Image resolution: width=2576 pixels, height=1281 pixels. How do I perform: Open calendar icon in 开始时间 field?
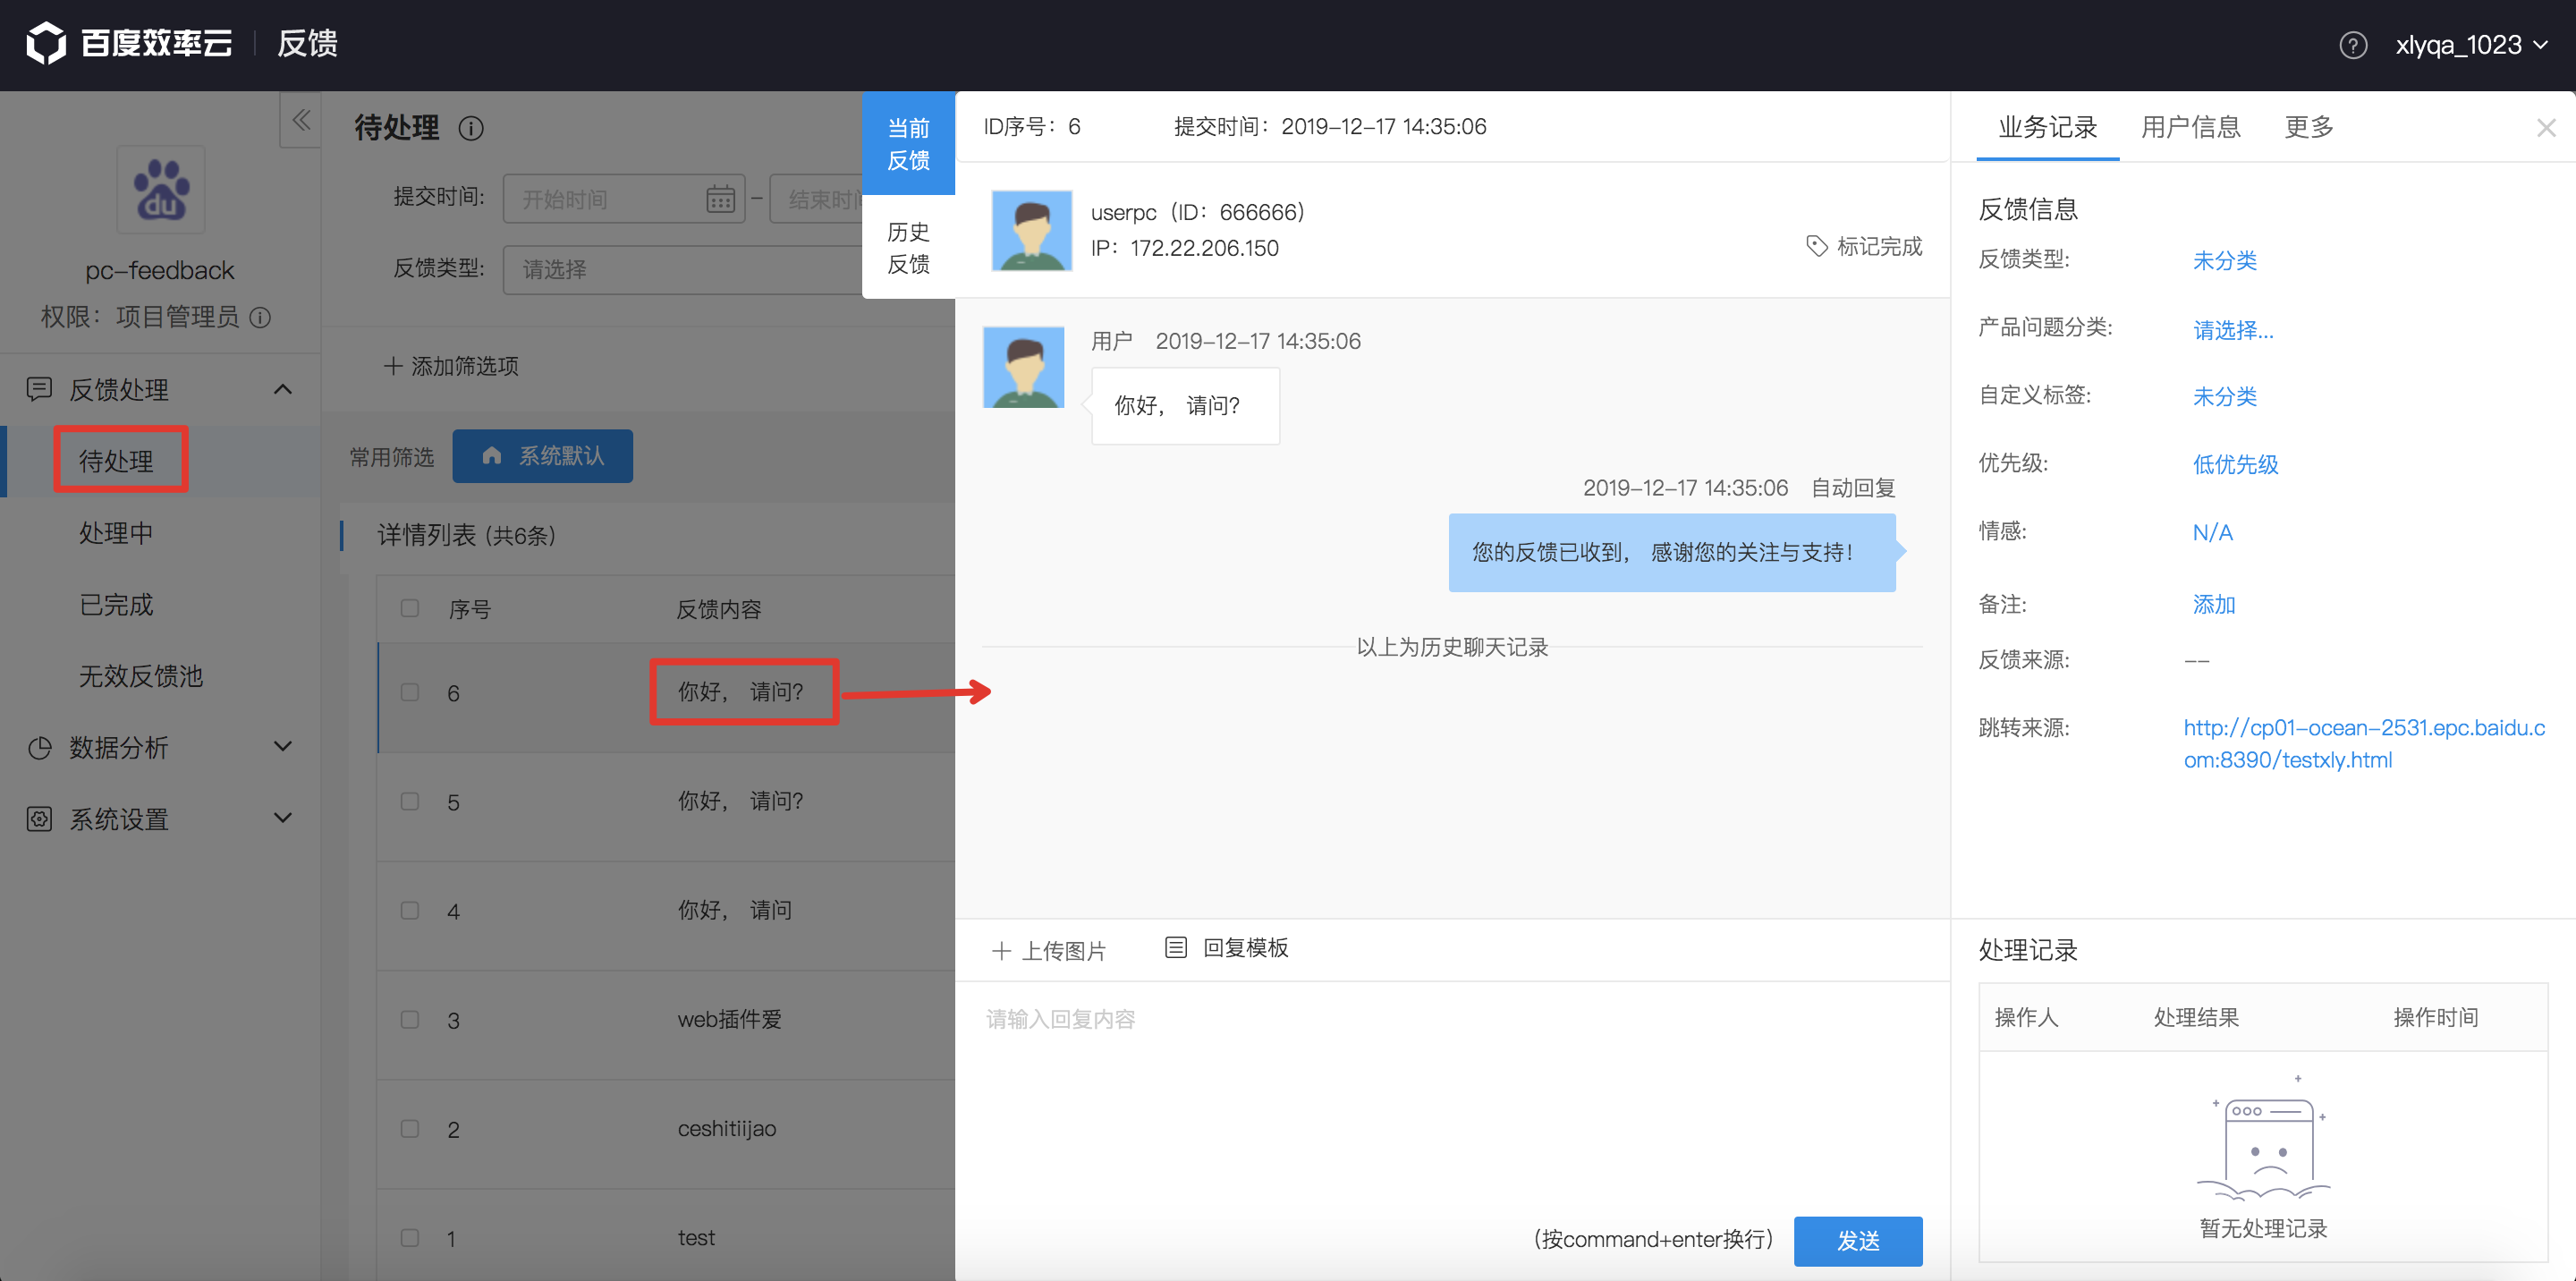coord(720,199)
